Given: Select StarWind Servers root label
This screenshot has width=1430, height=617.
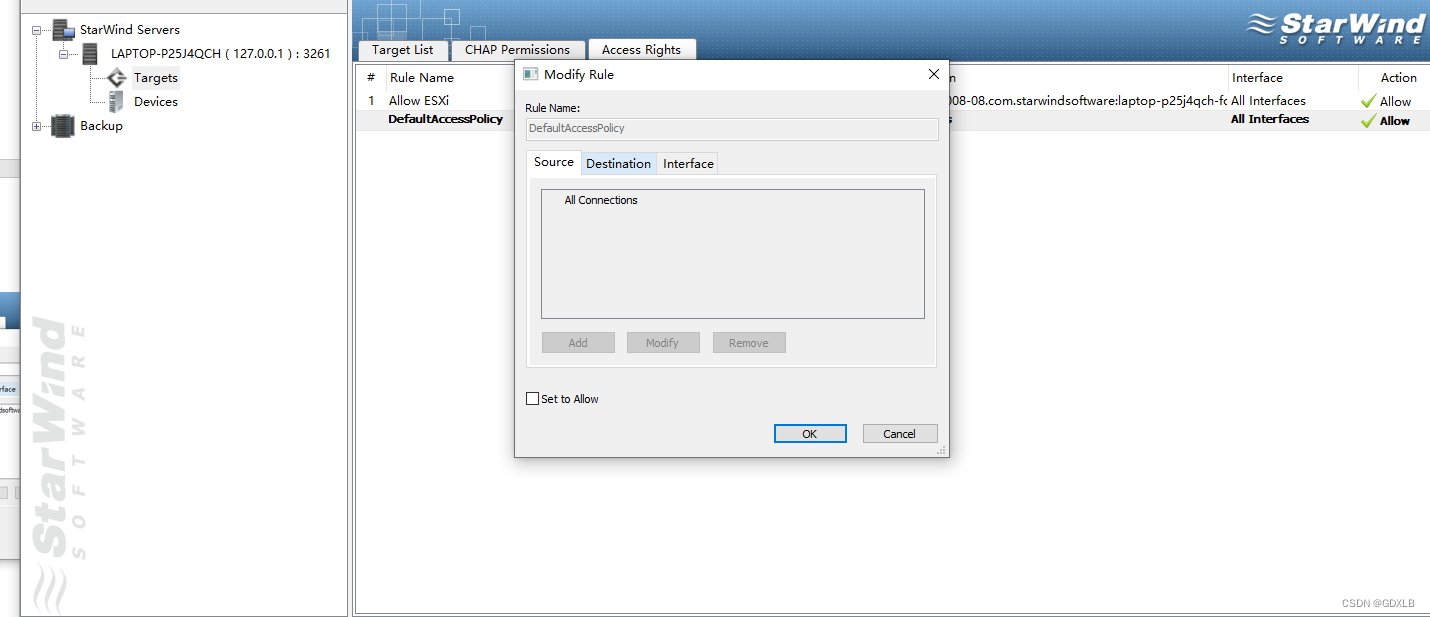Looking at the screenshot, I should pos(130,30).
